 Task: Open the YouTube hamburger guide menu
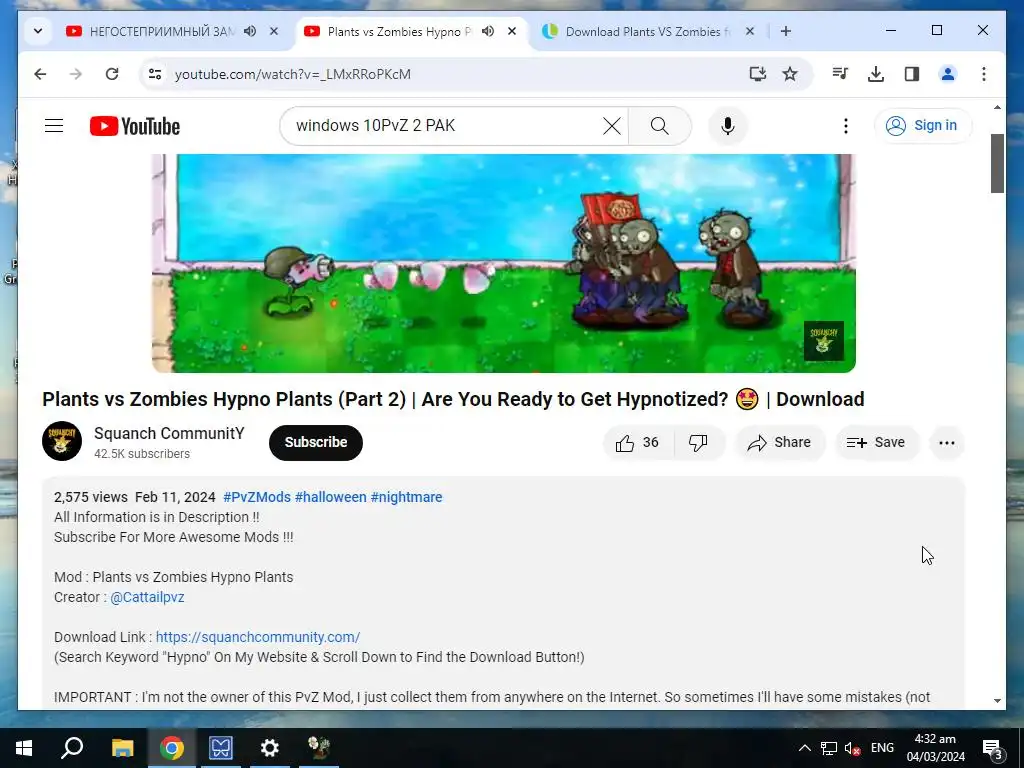pyautogui.click(x=54, y=125)
